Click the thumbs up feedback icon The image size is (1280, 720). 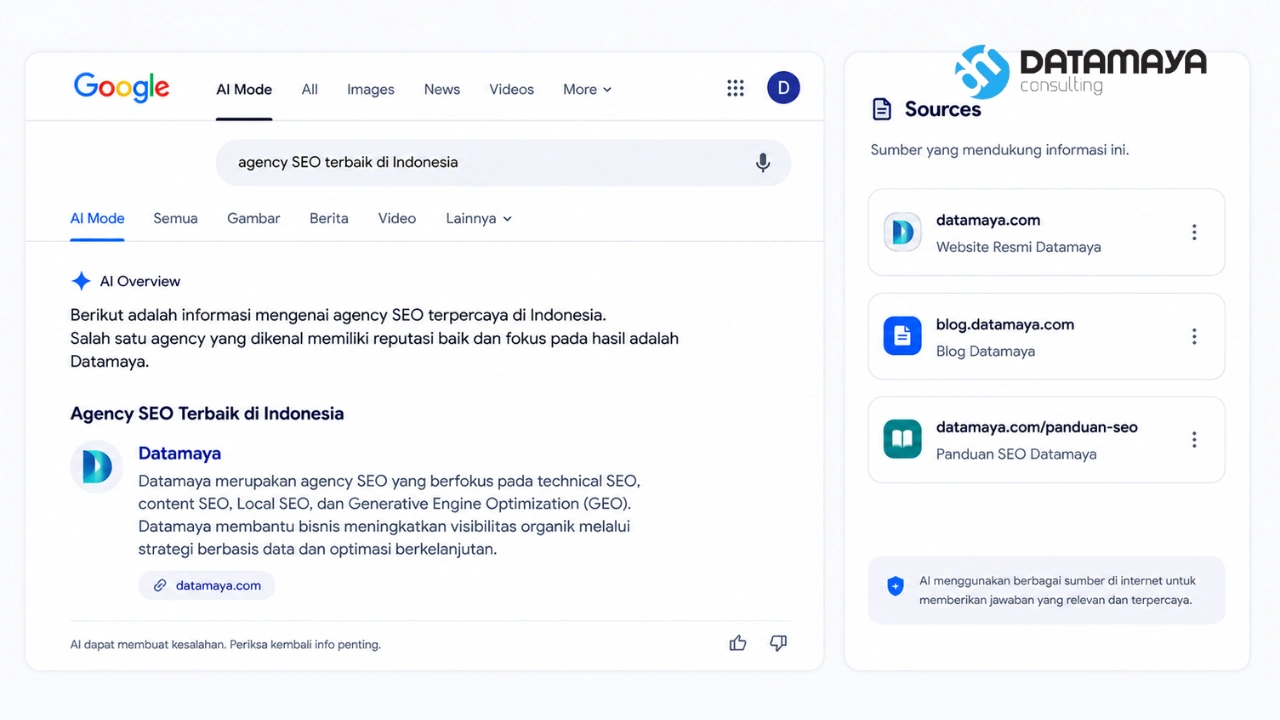738,643
